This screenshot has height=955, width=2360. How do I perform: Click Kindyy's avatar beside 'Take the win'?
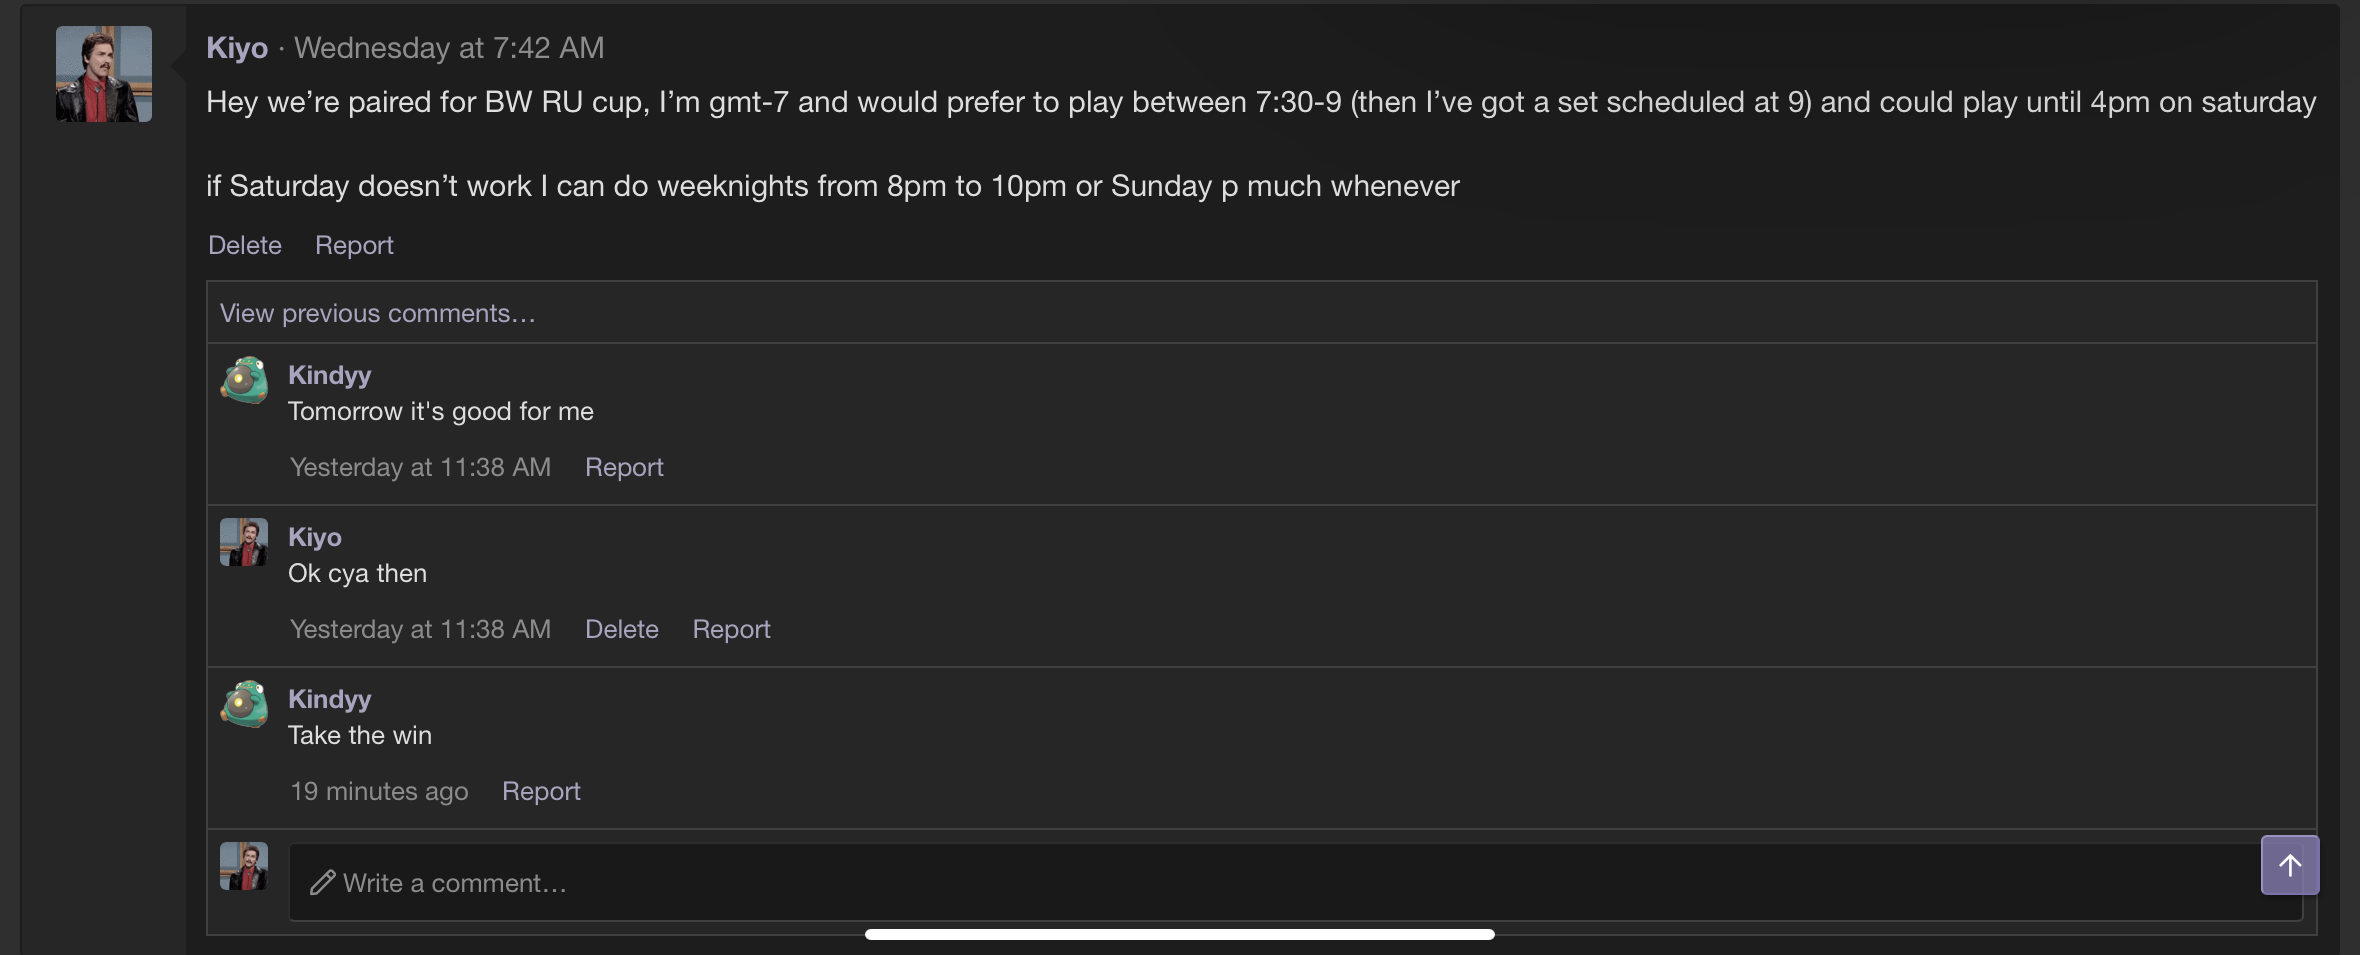coord(244,705)
